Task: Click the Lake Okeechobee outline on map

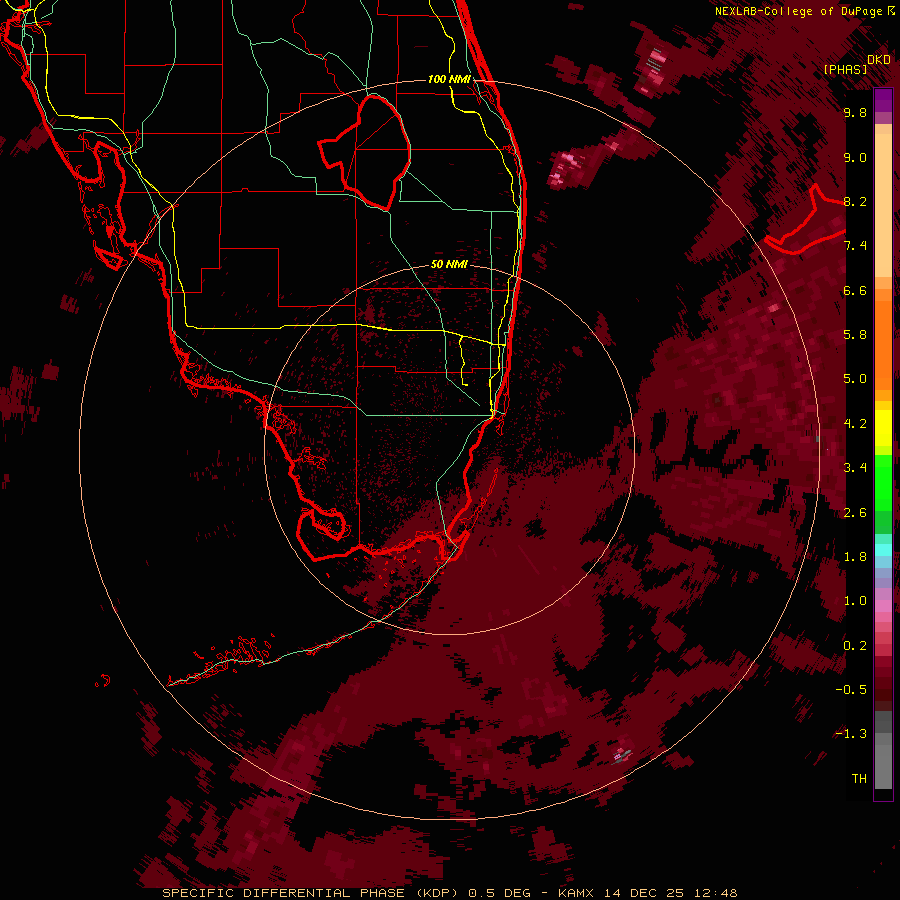Action: 364,152
